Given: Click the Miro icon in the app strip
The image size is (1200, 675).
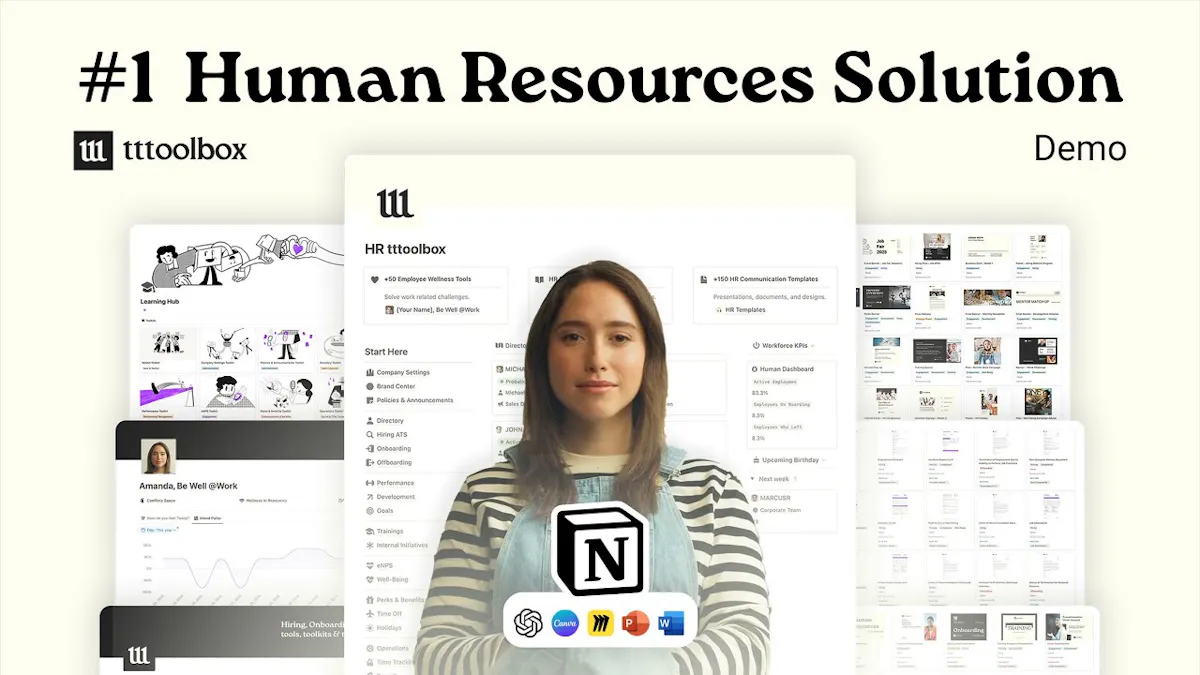Looking at the screenshot, I should pos(600,624).
